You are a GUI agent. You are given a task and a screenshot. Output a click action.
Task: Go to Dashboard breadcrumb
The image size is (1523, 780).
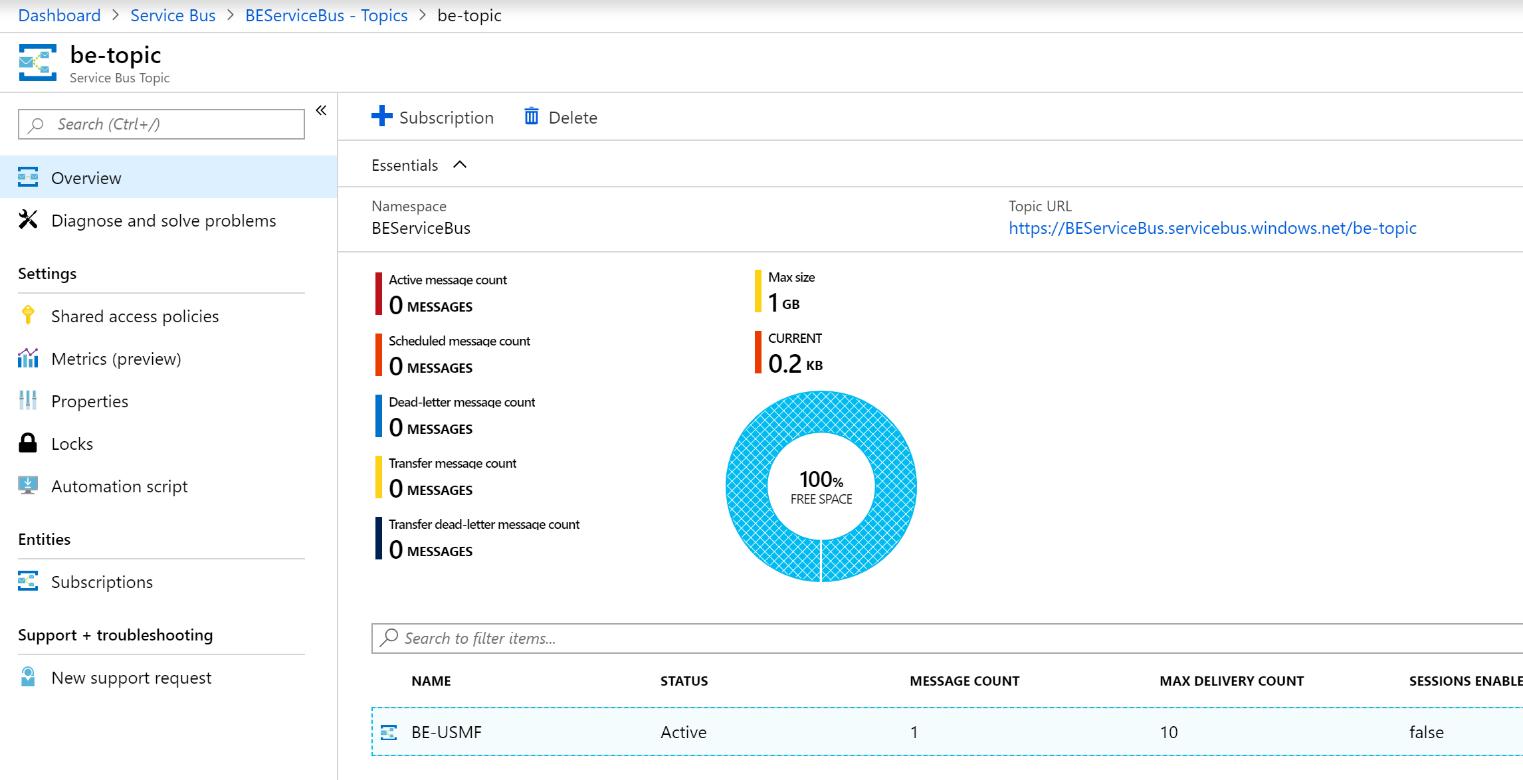point(60,15)
